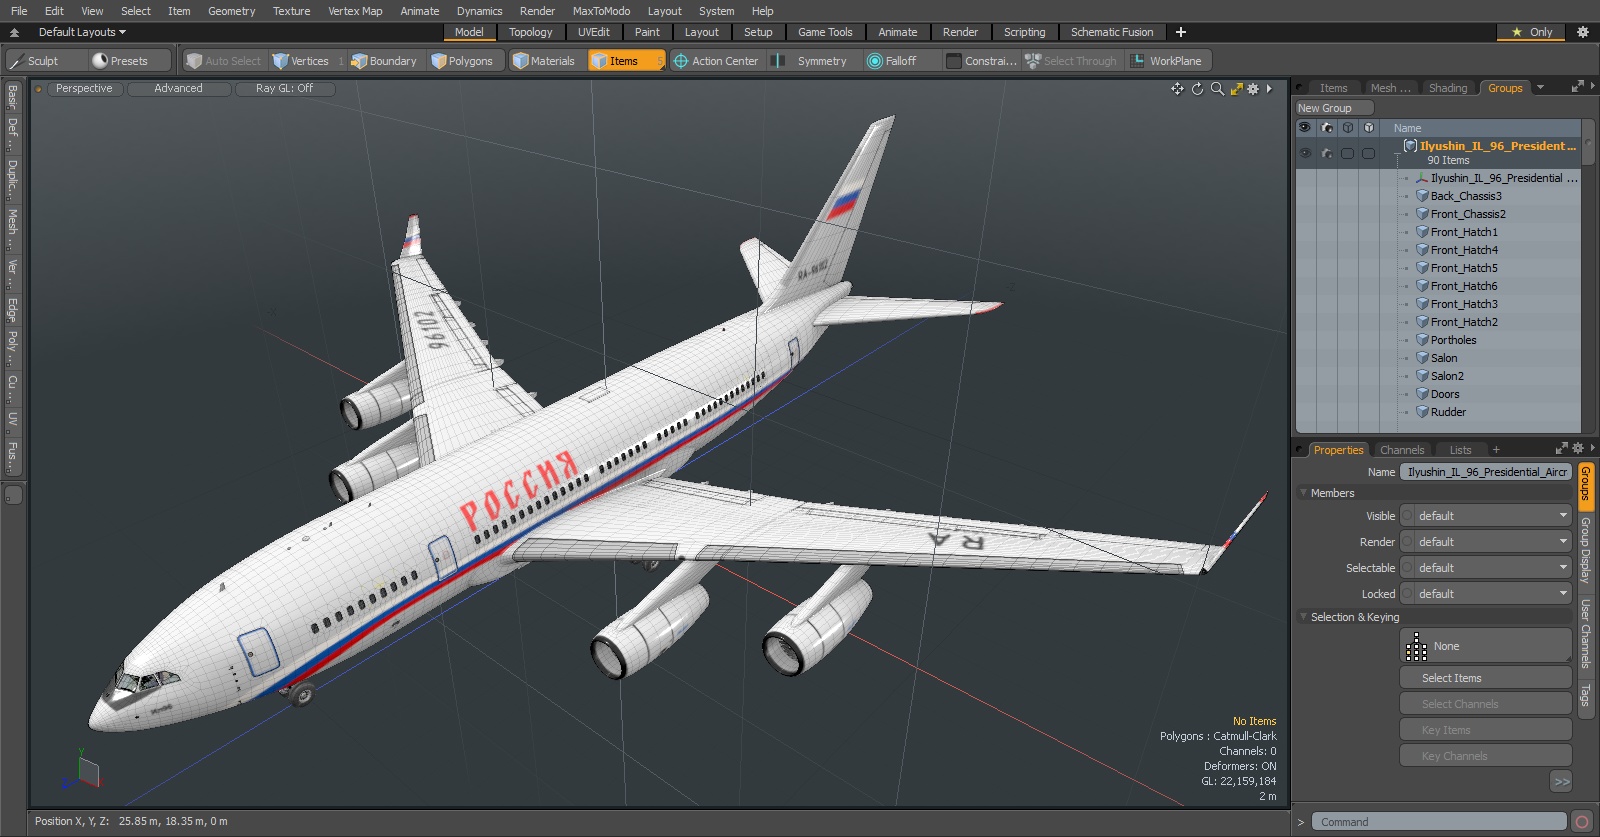Toggle visibility eye of the Ilyushin group
This screenshot has height=837, width=1600.
[1305, 153]
